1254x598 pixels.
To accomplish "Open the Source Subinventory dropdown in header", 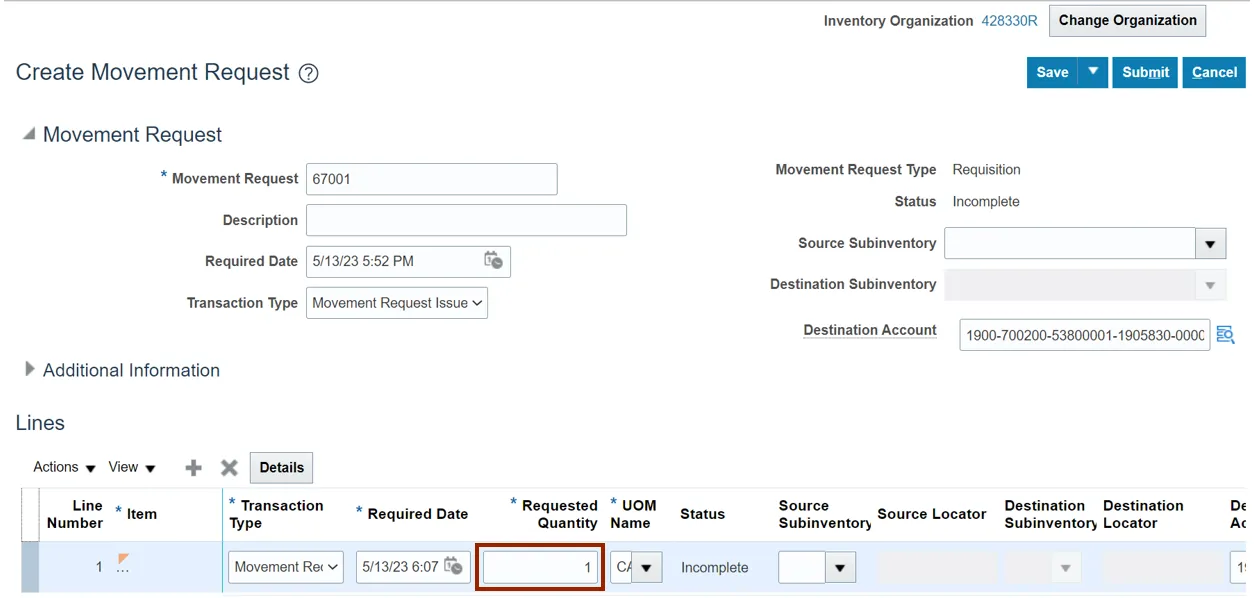I will pos(1210,243).
